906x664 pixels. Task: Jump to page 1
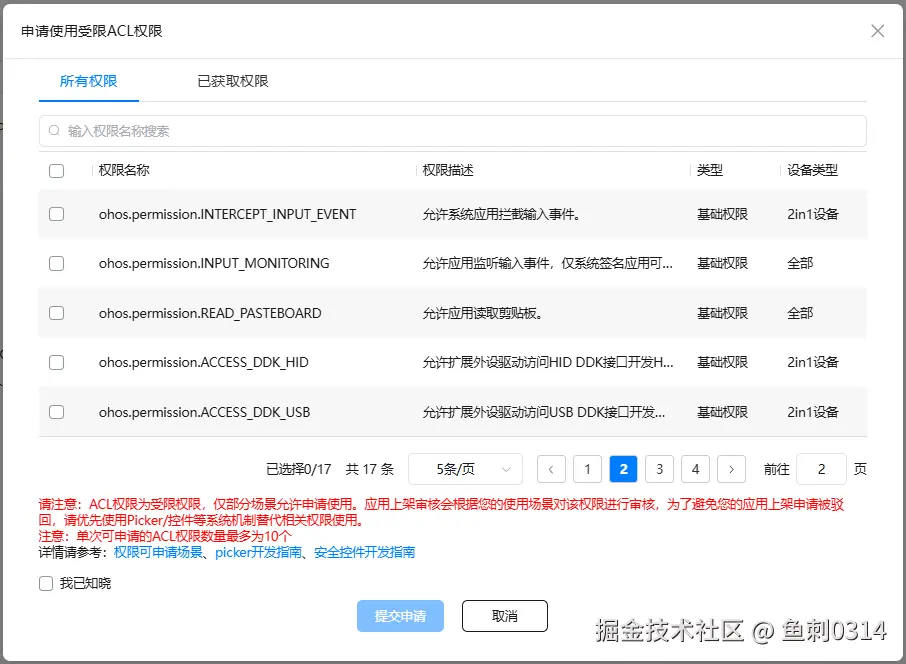587,469
